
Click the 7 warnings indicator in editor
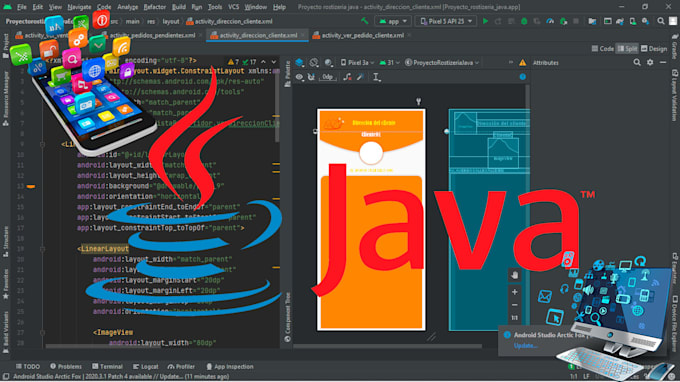[233, 62]
